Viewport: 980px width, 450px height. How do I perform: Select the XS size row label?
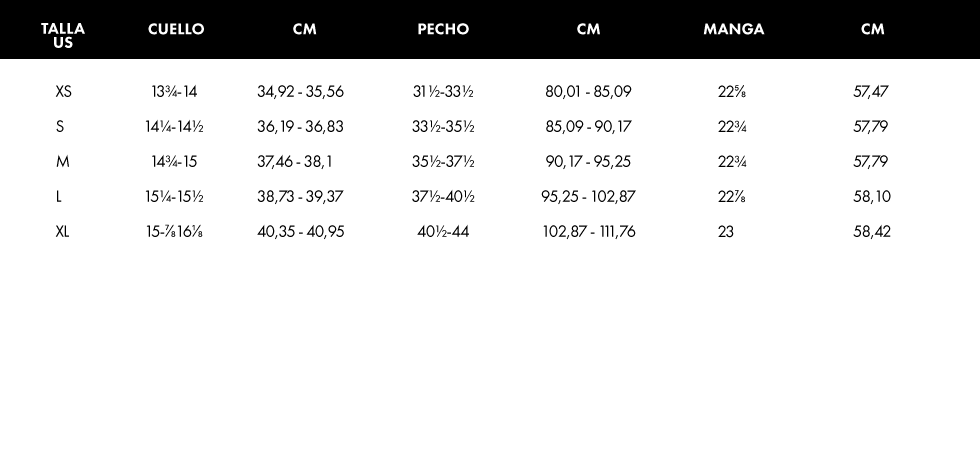64,92
